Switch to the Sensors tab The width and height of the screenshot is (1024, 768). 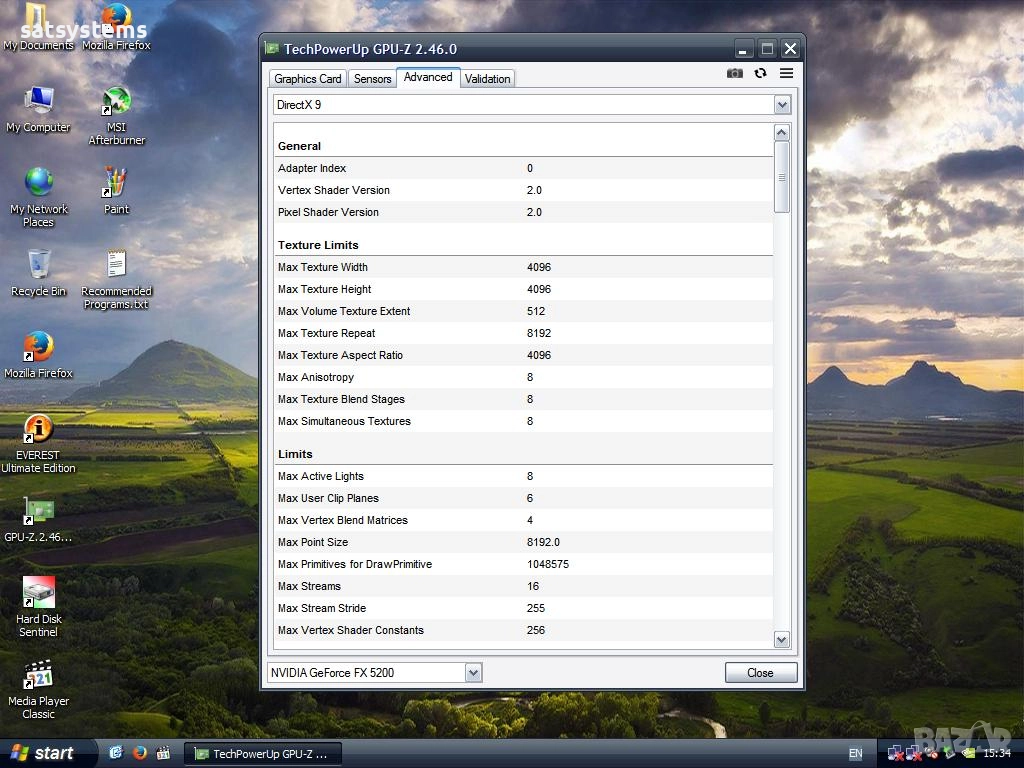point(372,79)
